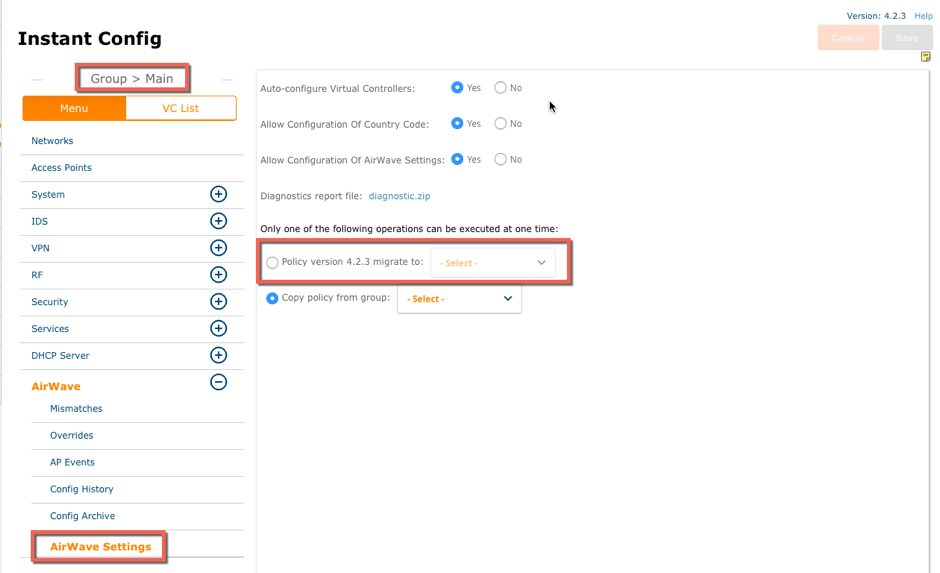Expand the VPN section plus icon
Viewport: 940px width, 573px height.
pyautogui.click(x=218, y=248)
